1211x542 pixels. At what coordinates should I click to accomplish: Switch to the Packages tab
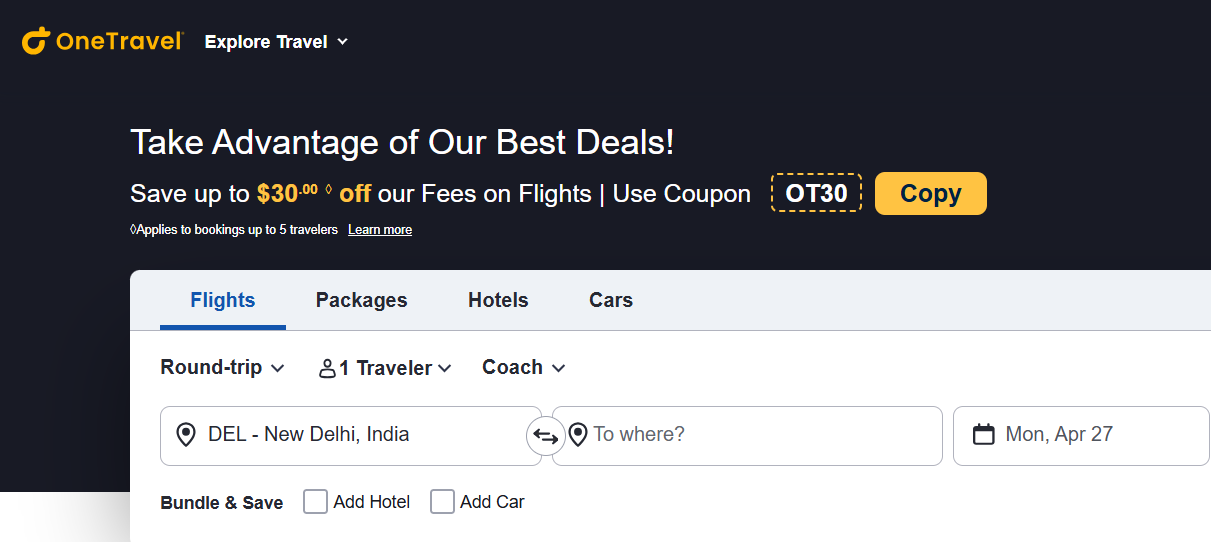tap(361, 300)
